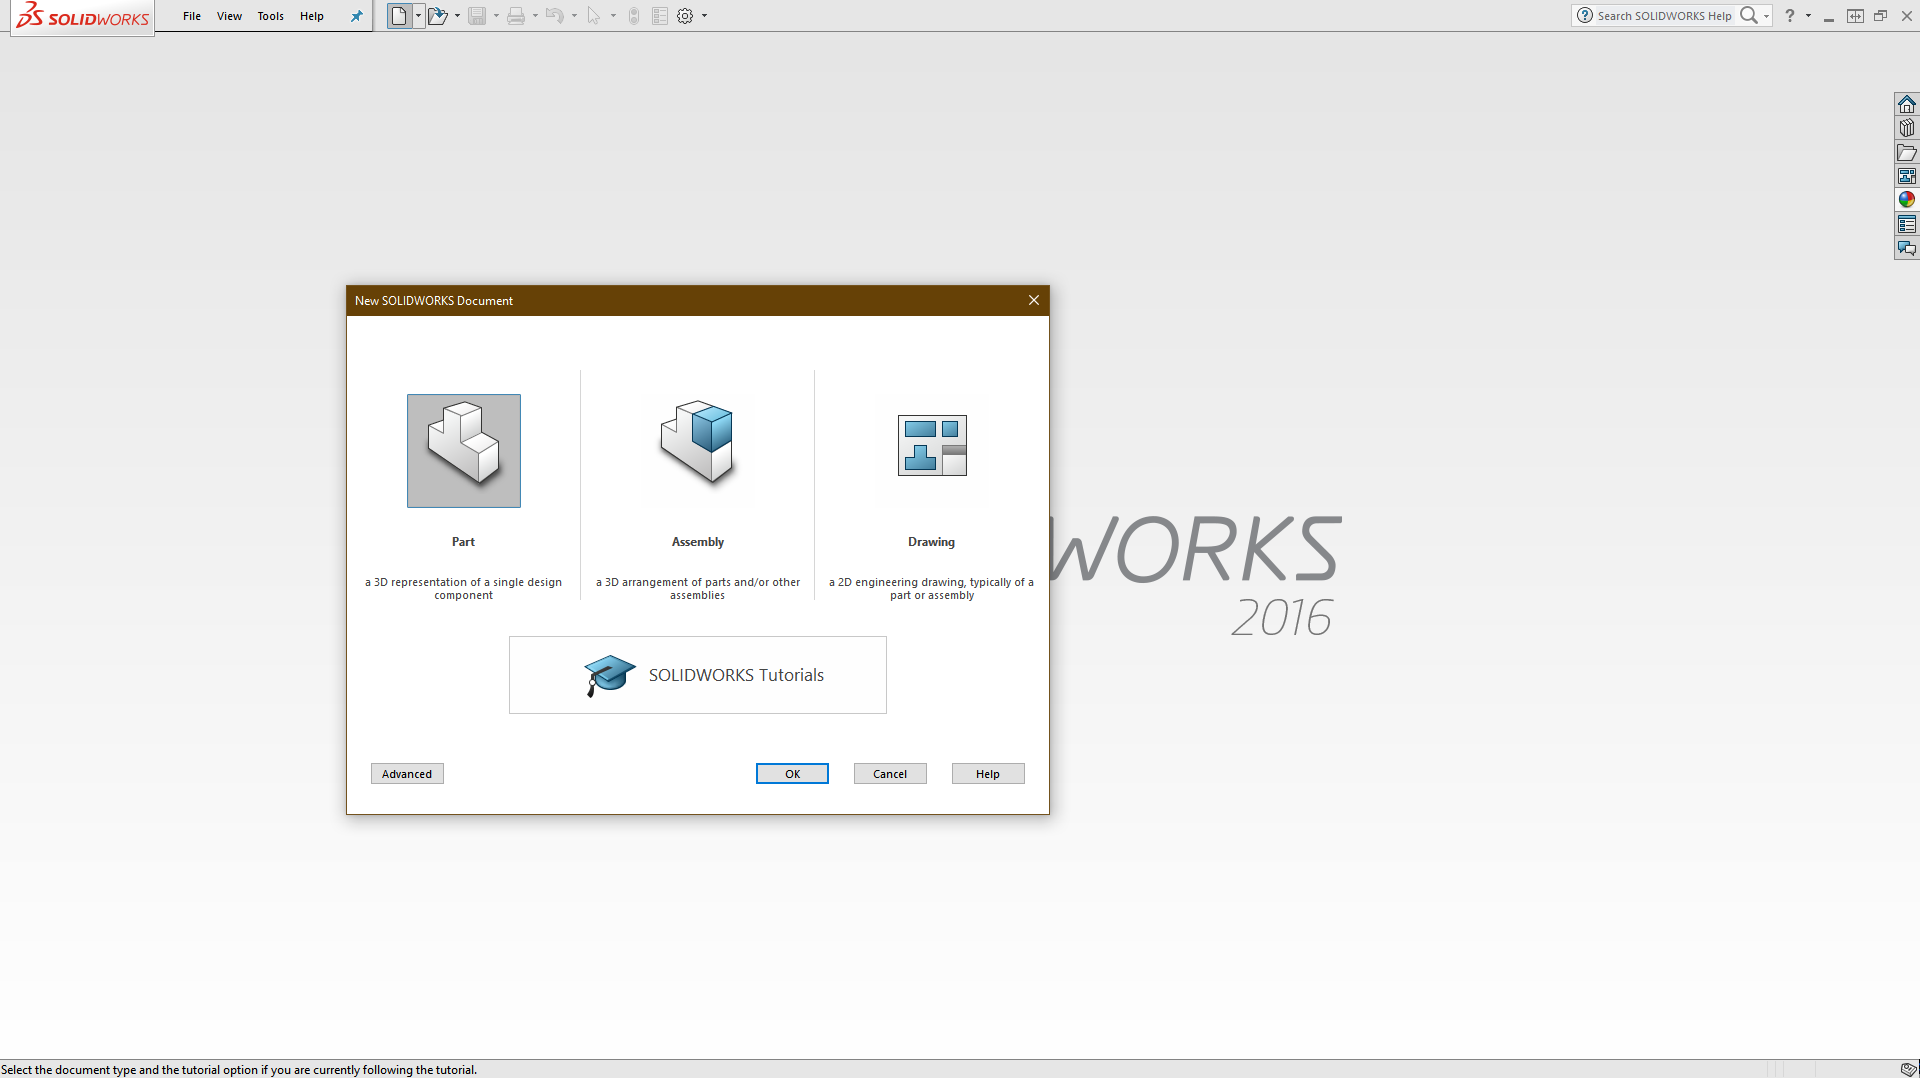Close the New SOLIDWORKS Document dialog

coord(1034,300)
